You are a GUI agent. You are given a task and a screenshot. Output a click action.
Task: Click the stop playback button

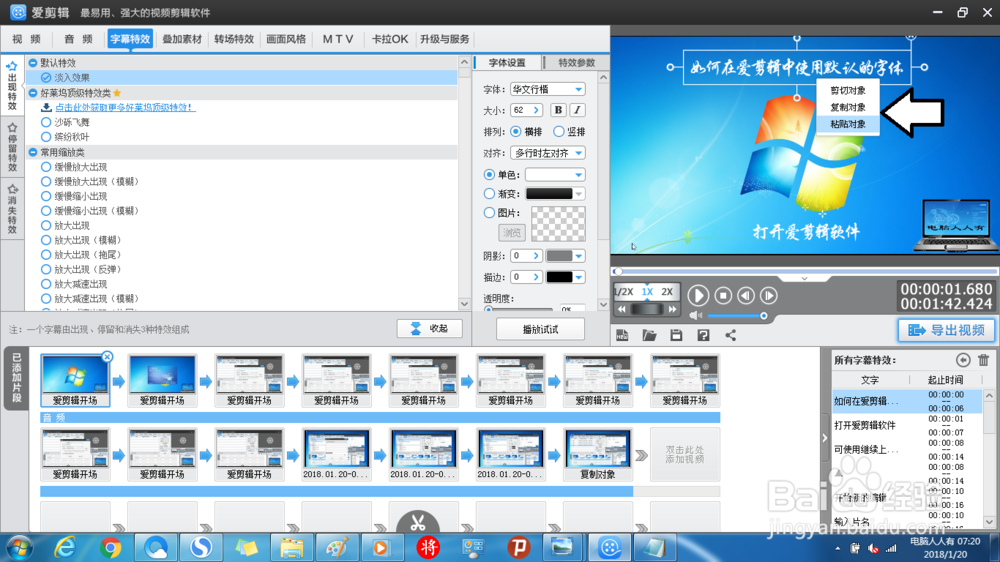coord(723,295)
